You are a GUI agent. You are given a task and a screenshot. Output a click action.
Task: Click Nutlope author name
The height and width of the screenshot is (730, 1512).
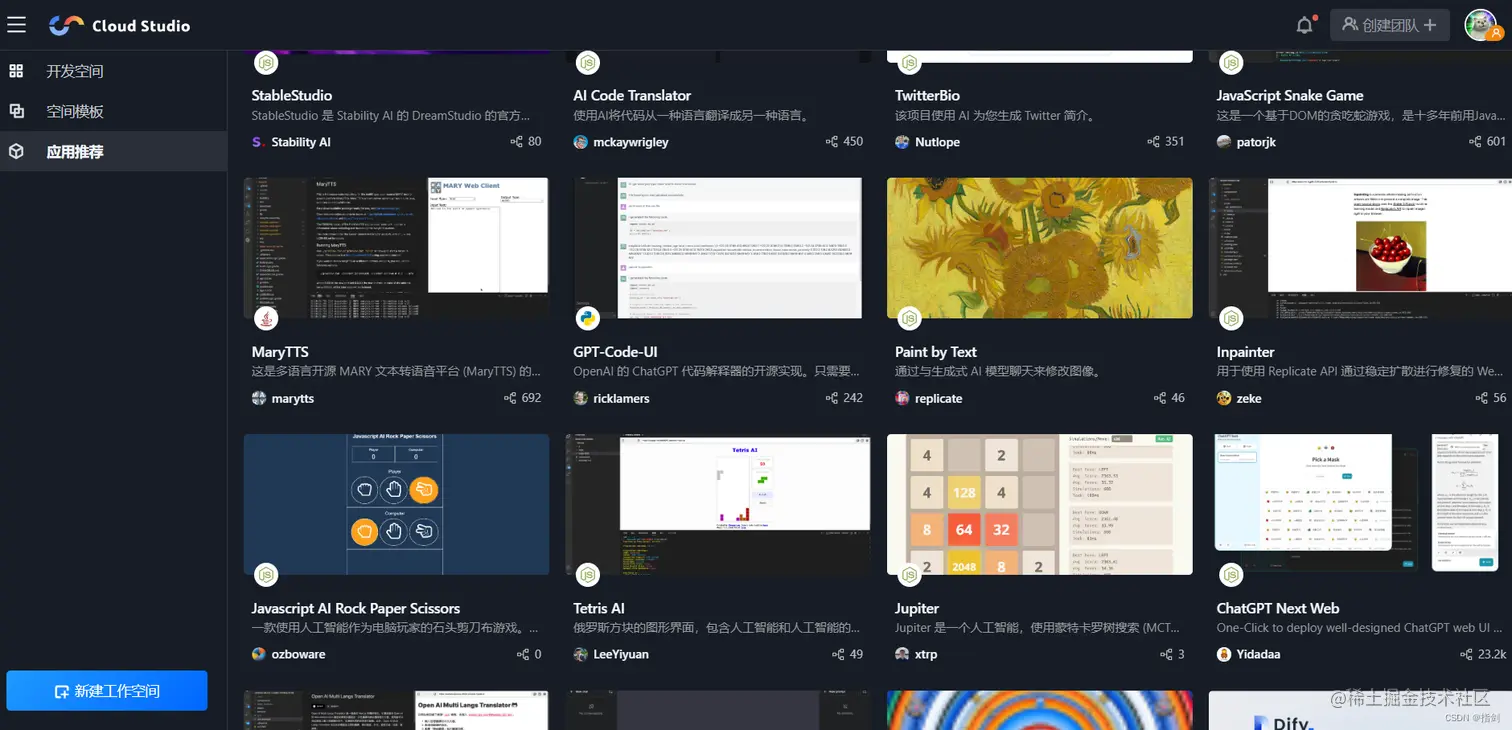click(937, 142)
